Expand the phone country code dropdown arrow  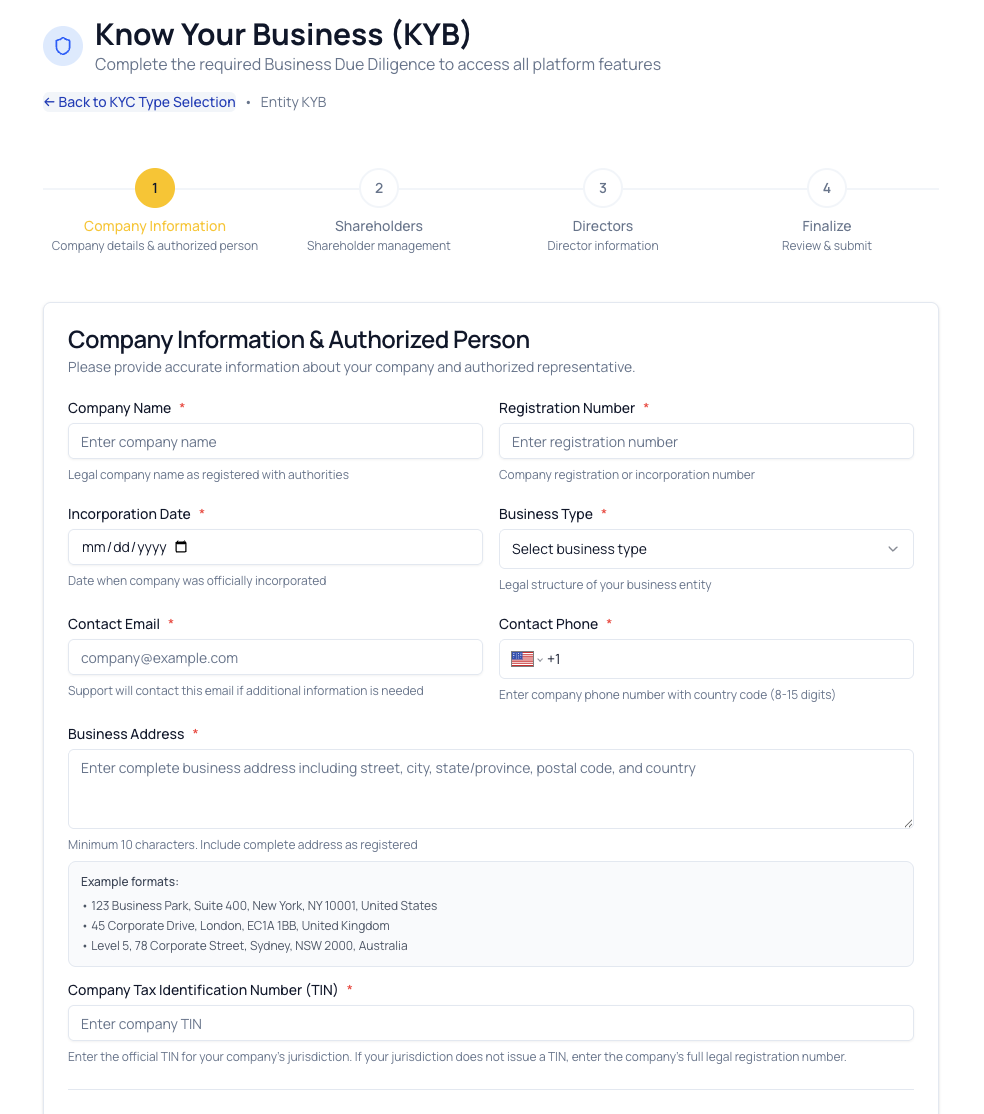542,658
